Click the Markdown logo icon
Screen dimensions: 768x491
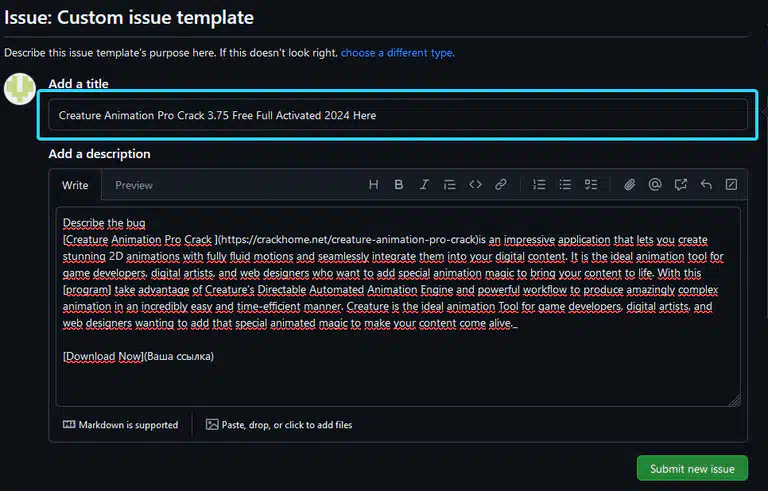[x=69, y=424]
